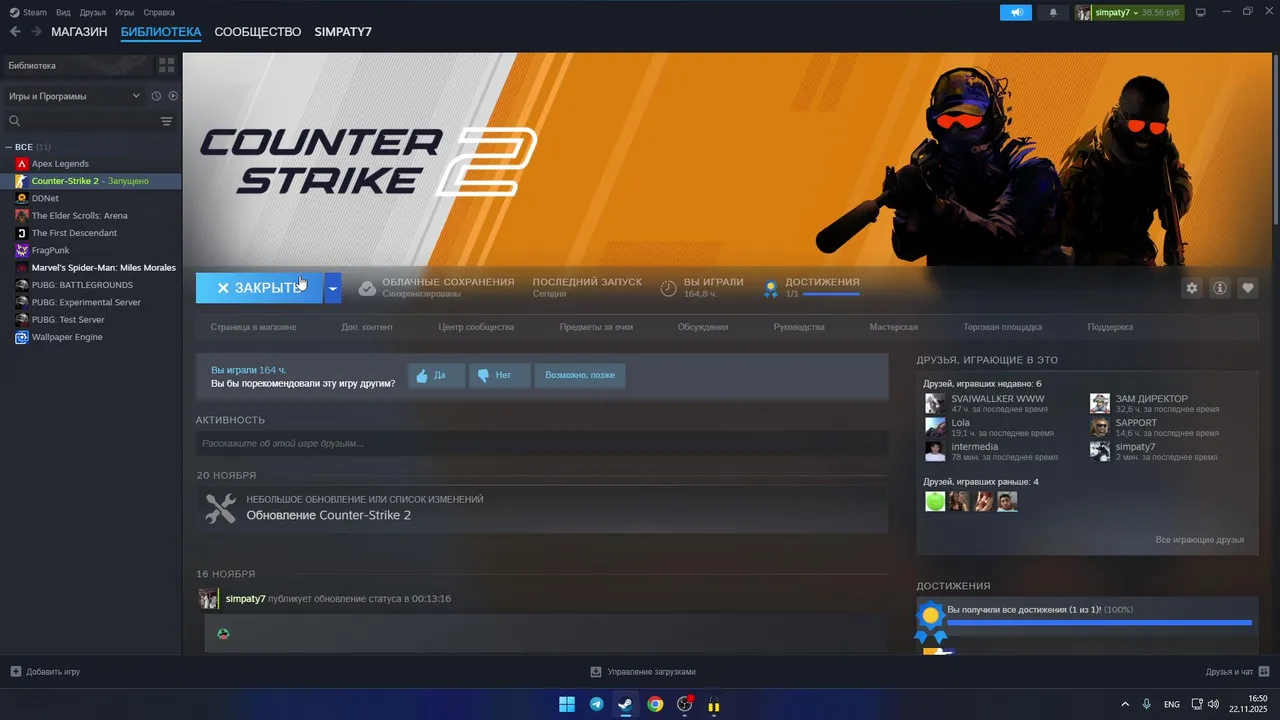
Task: Click the thumbs down Нет button
Action: click(x=499, y=376)
